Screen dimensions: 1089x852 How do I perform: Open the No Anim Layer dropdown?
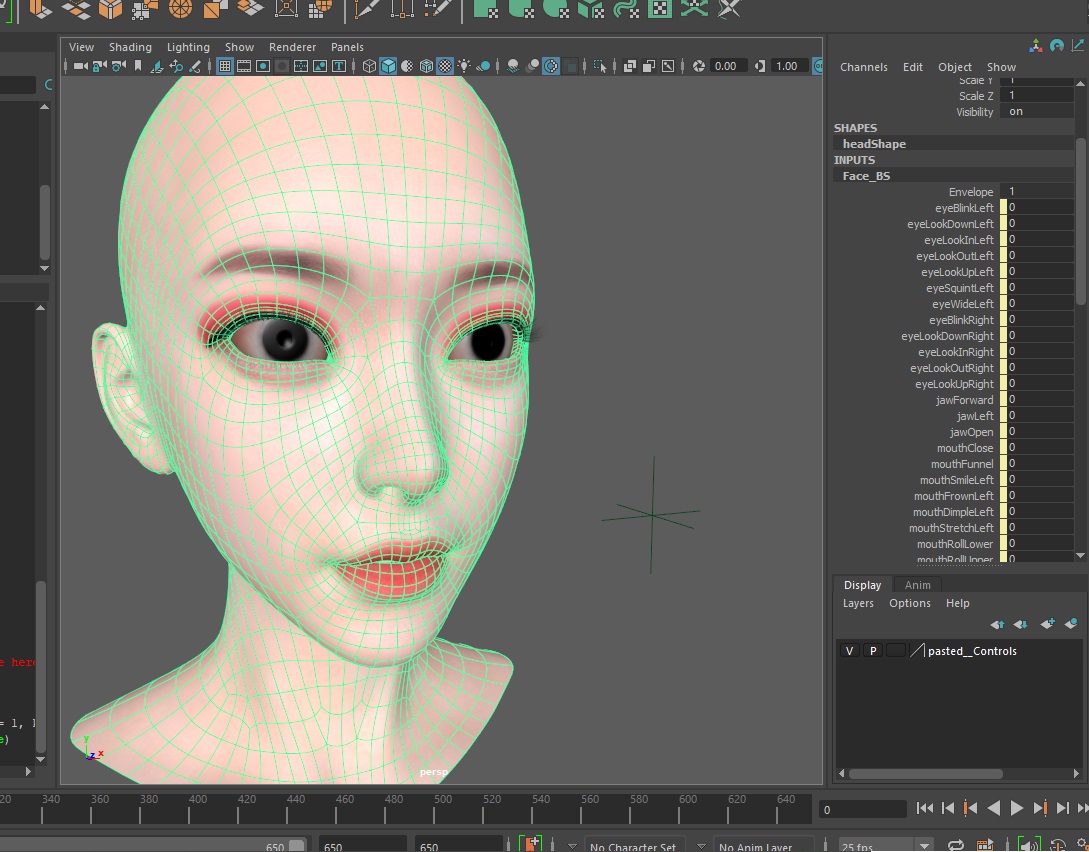pyautogui.click(x=762, y=846)
